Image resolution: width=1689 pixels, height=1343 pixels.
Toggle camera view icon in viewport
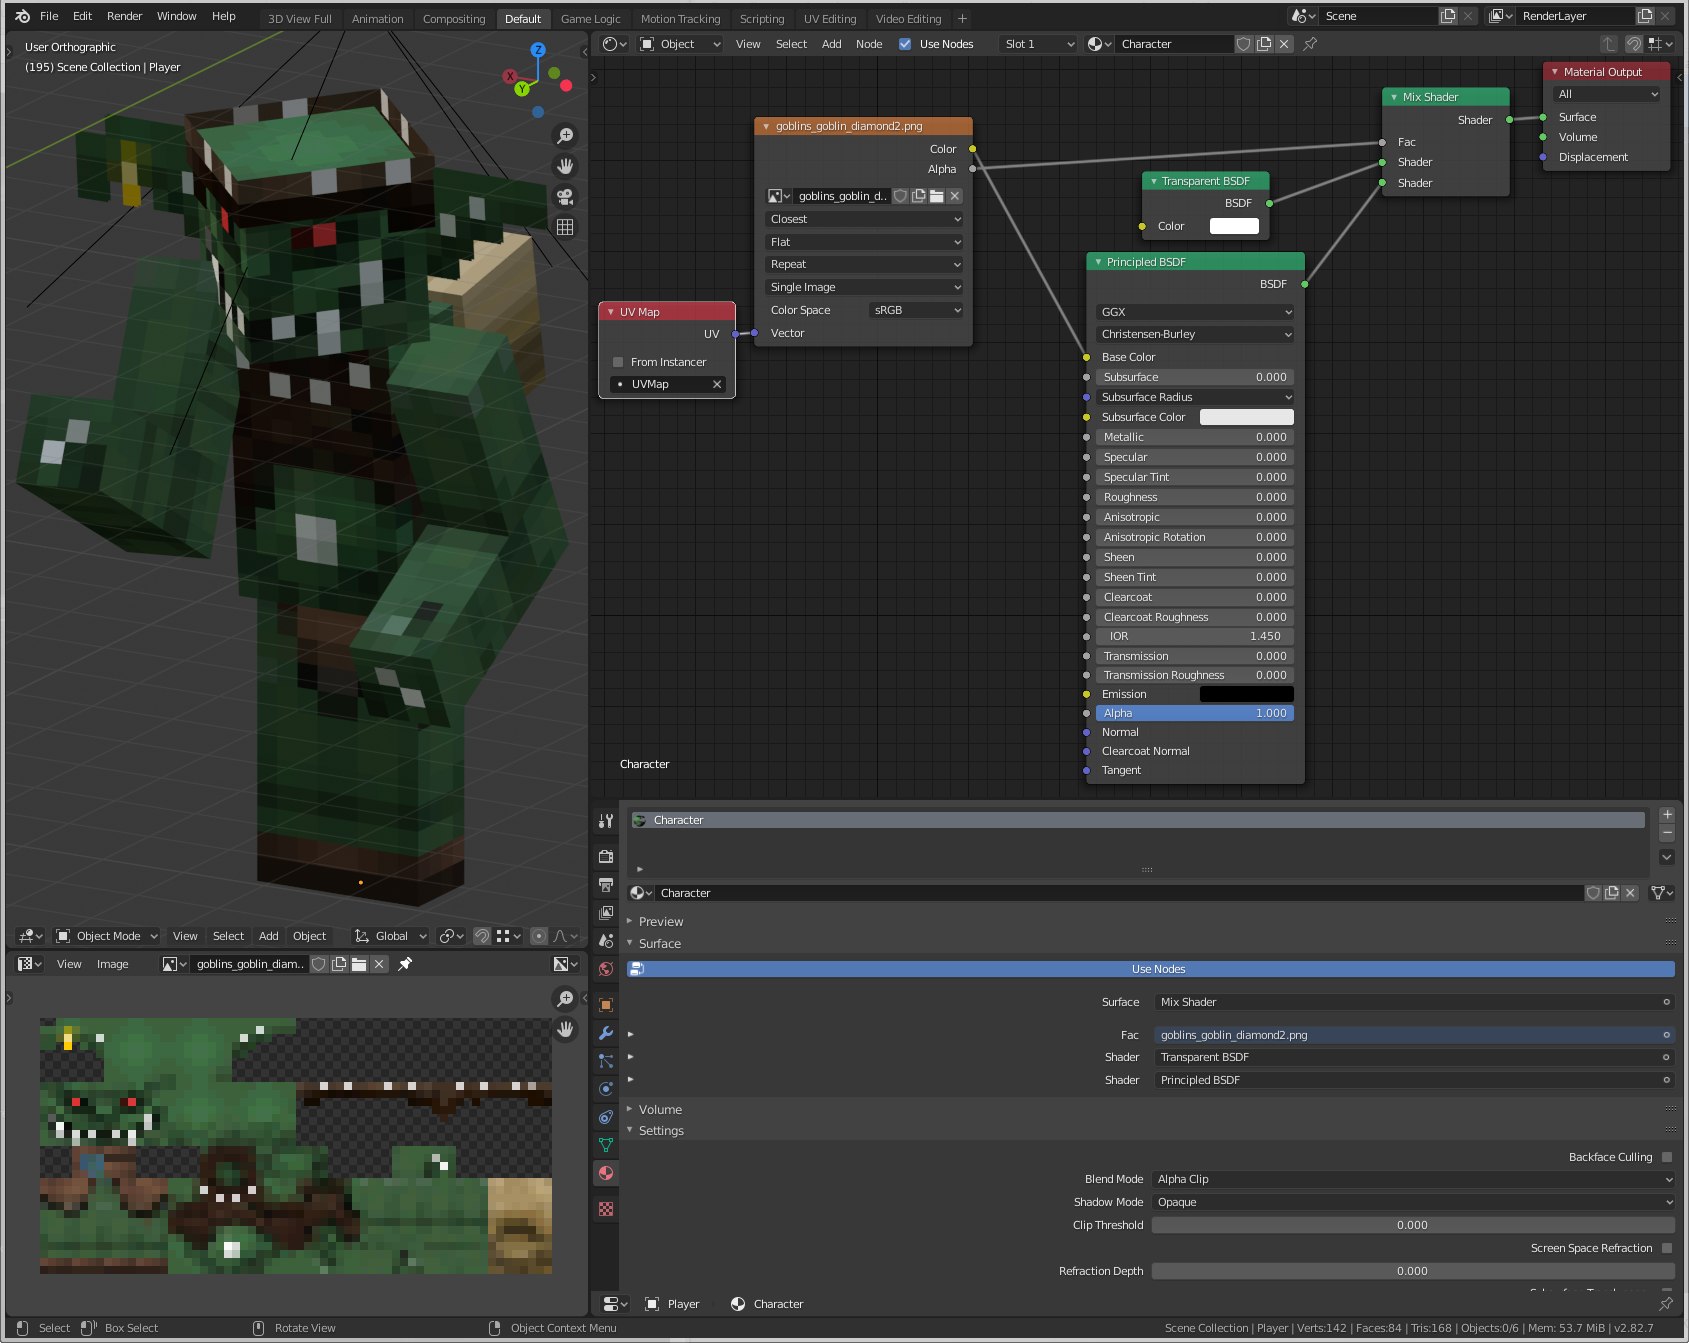(x=565, y=197)
